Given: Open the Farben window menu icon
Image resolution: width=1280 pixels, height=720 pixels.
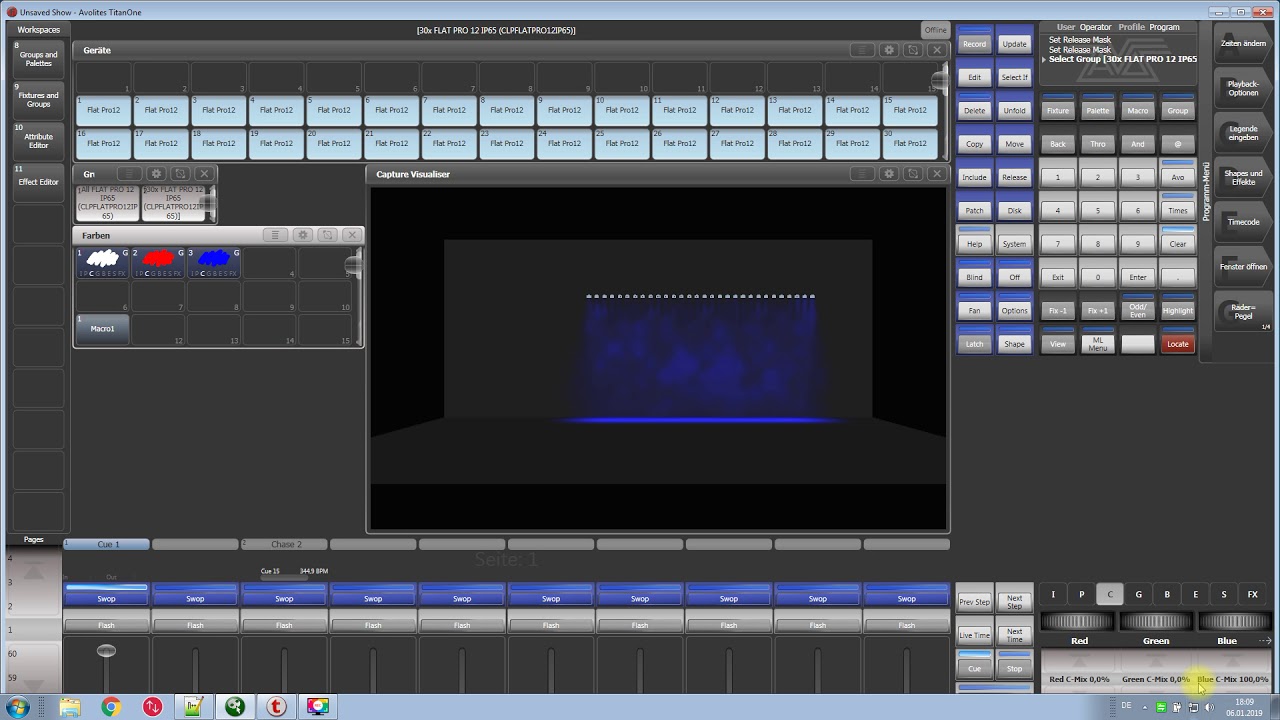Looking at the screenshot, I should 275,235.
